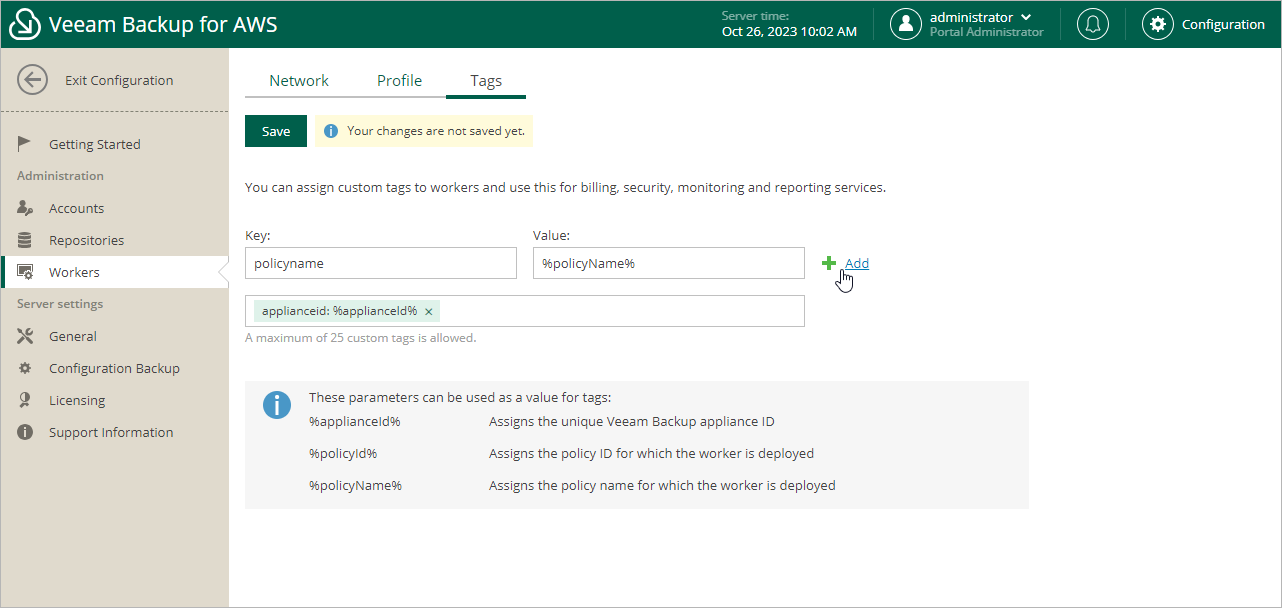Click the Save button
Screen dimensions: 1282x608
276,131
